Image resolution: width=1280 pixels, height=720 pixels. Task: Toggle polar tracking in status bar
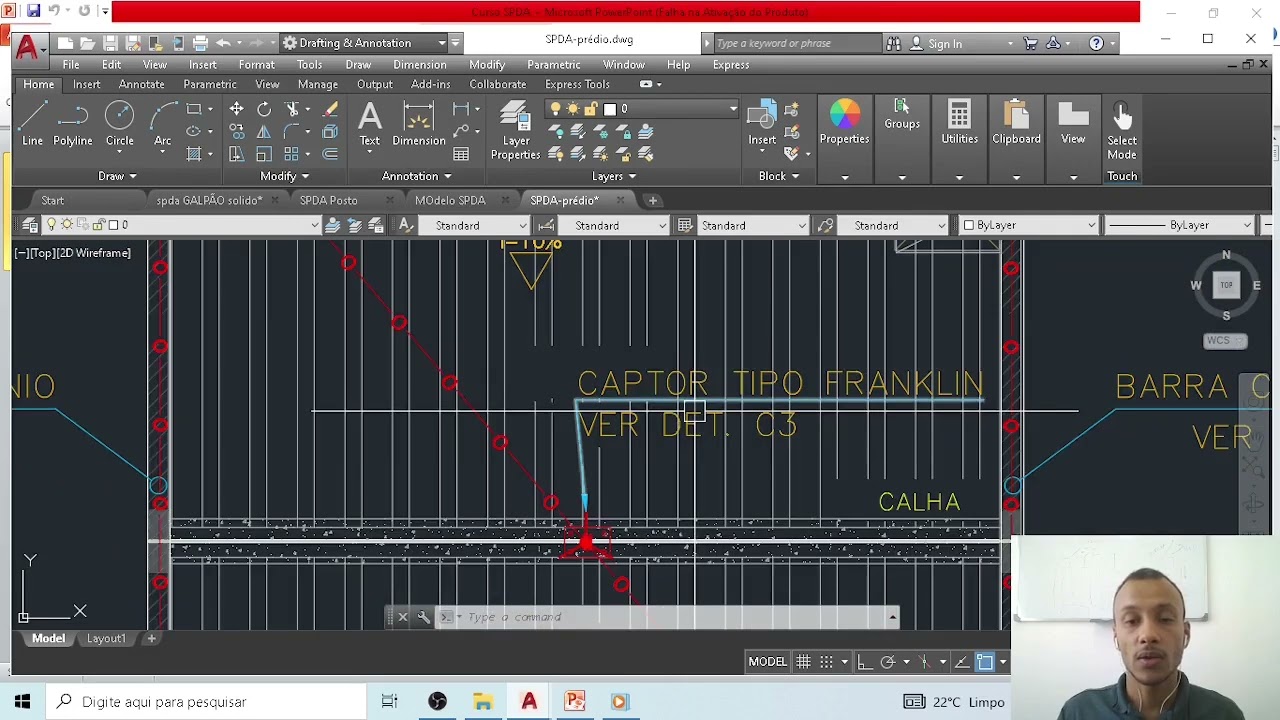coord(887,662)
